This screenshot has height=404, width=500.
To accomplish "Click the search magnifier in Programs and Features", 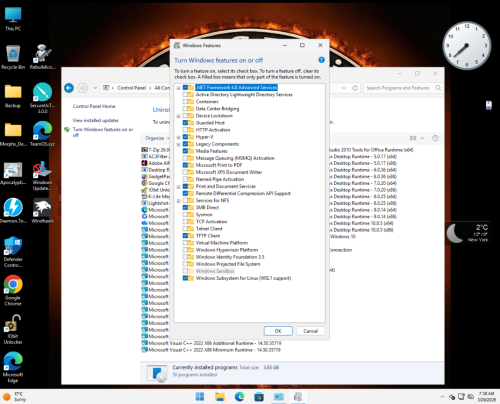I will [x=438, y=88].
